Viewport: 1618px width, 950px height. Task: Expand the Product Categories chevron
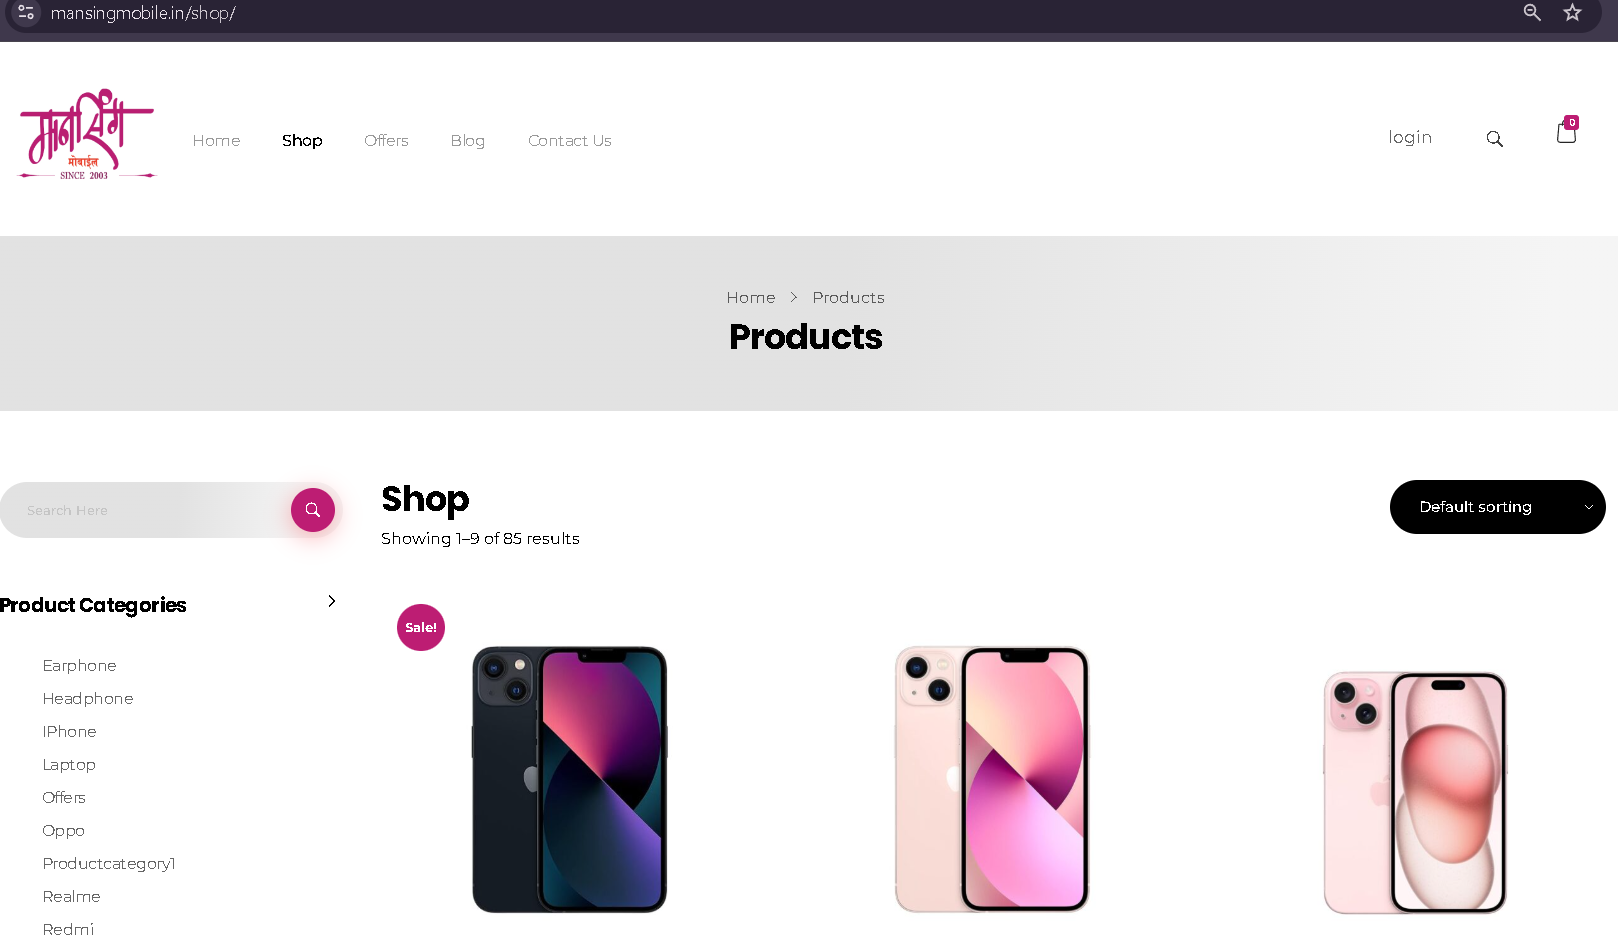pyautogui.click(x=332, y=601)
